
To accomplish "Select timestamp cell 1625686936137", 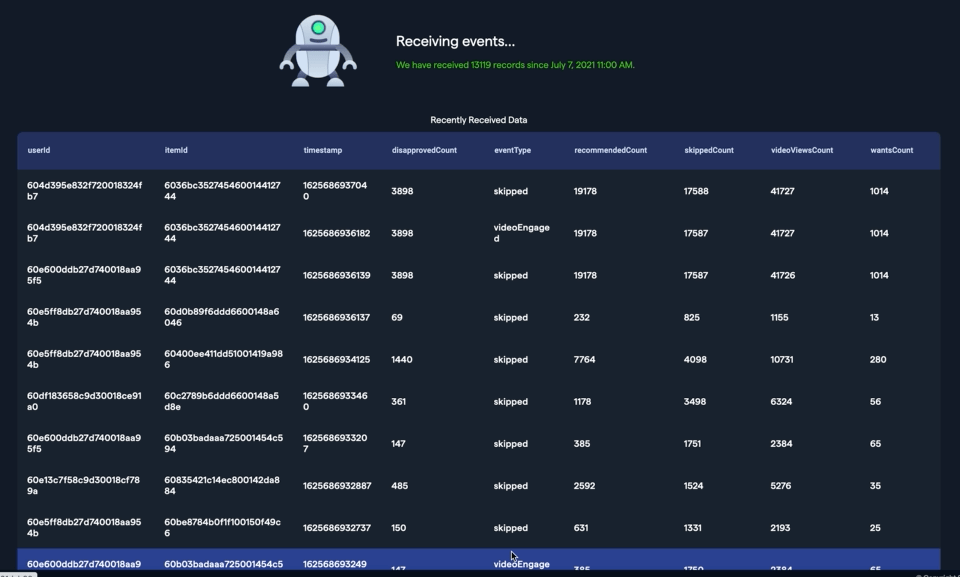I will [x=336, y=317].
